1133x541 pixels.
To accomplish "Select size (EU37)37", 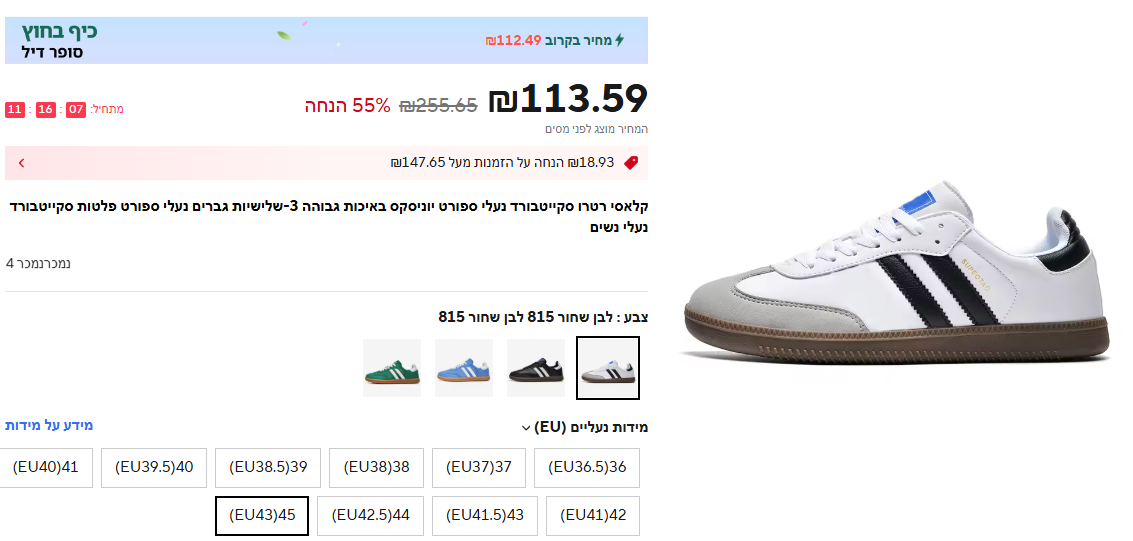I will pos(479,467).
